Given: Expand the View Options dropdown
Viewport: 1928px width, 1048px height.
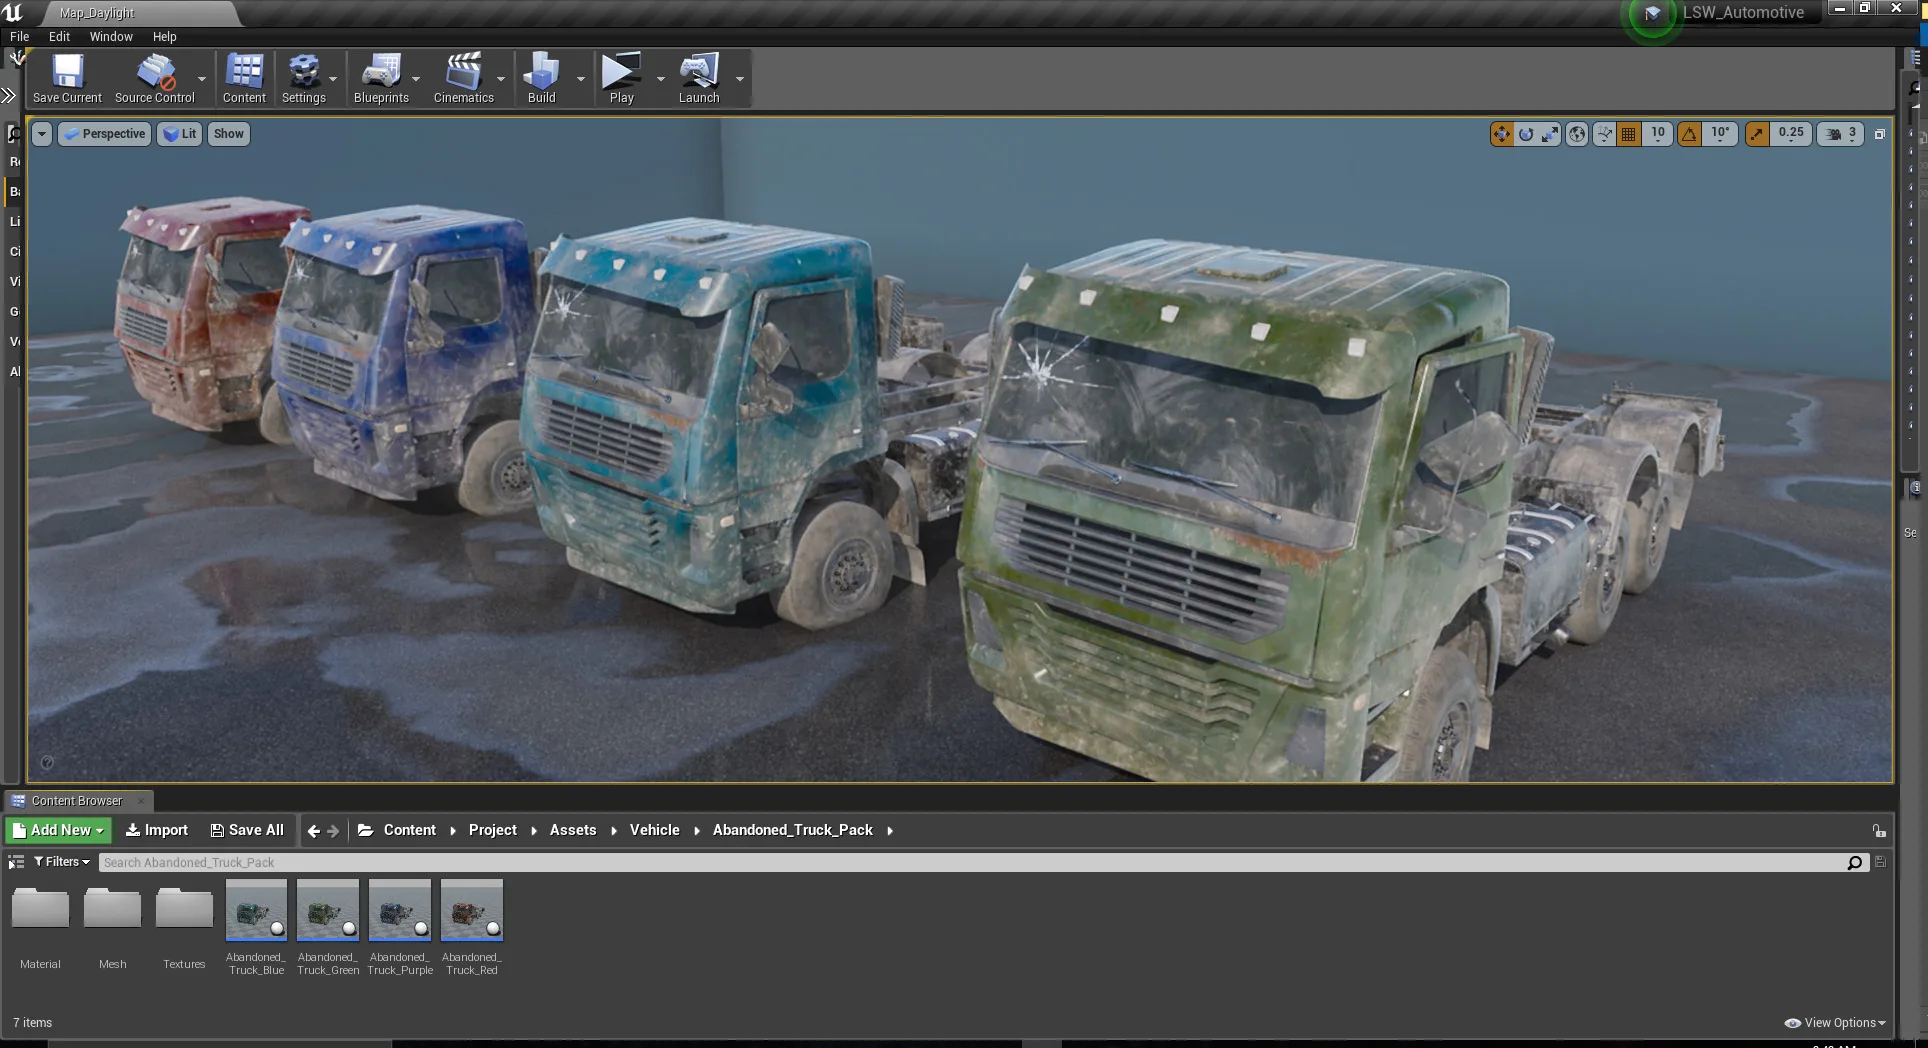Looking at the screenshot, I should [x=1836, y=1023].
